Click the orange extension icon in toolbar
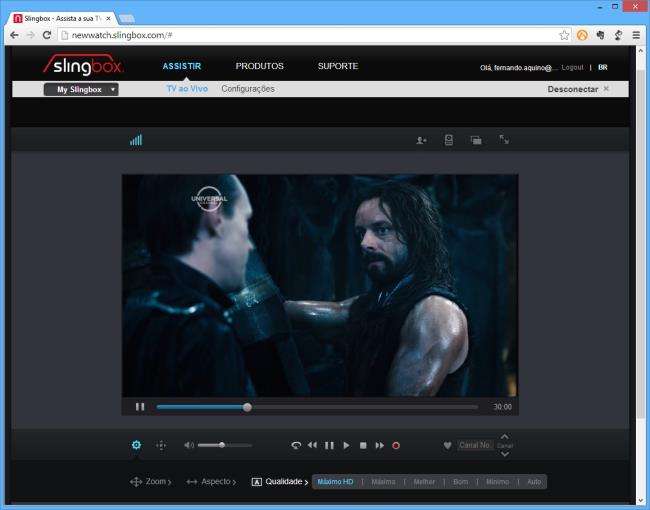The width and height of the screenshot is (650, 510). 582,35
